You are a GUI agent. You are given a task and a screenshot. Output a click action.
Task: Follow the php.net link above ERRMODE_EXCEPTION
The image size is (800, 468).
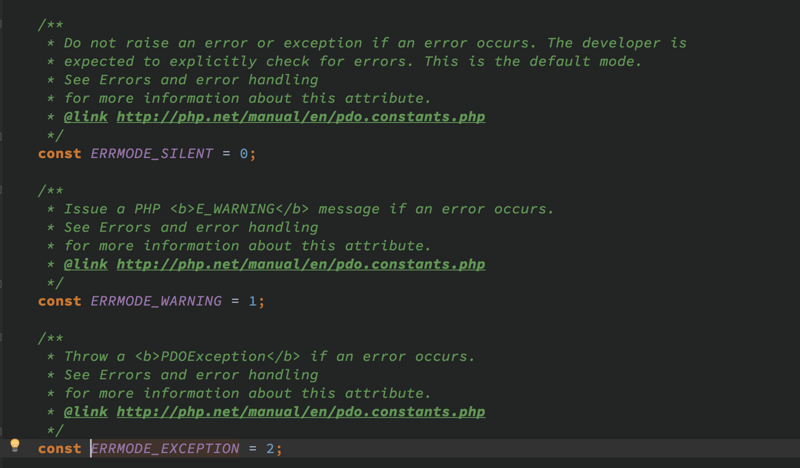point(300,412)
